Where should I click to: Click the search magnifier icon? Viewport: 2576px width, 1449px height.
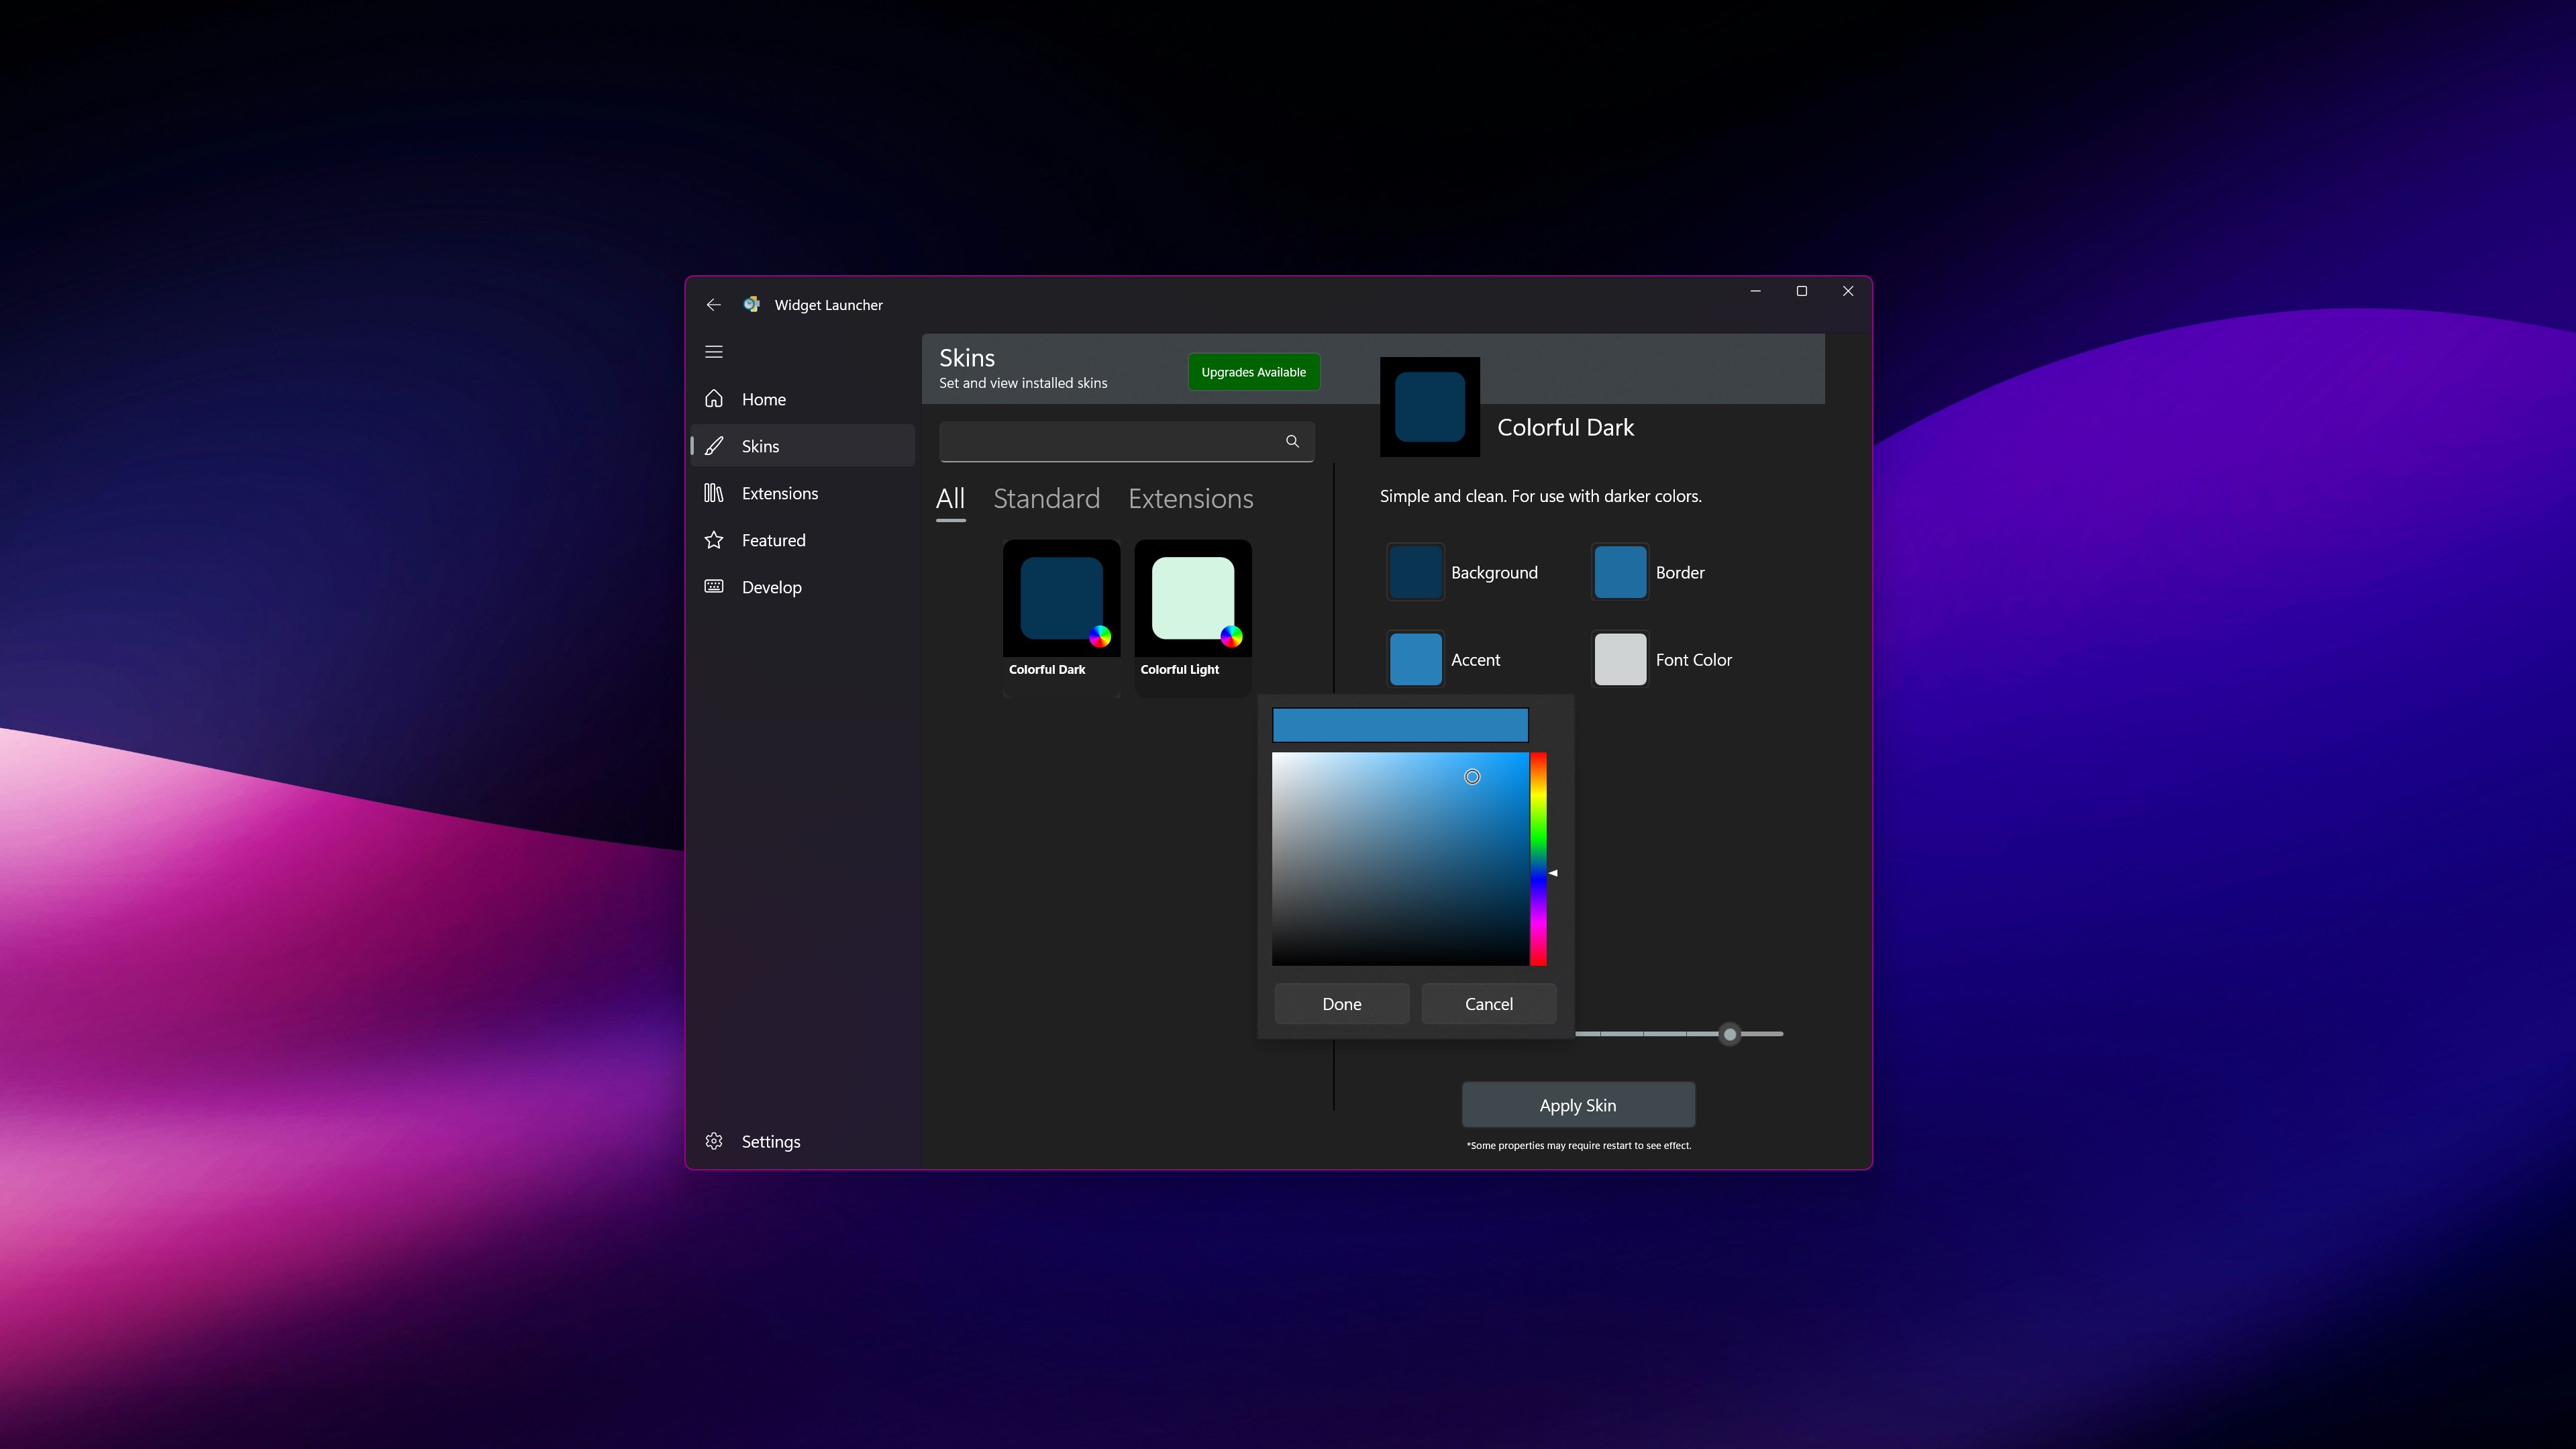click(1292, 441)
